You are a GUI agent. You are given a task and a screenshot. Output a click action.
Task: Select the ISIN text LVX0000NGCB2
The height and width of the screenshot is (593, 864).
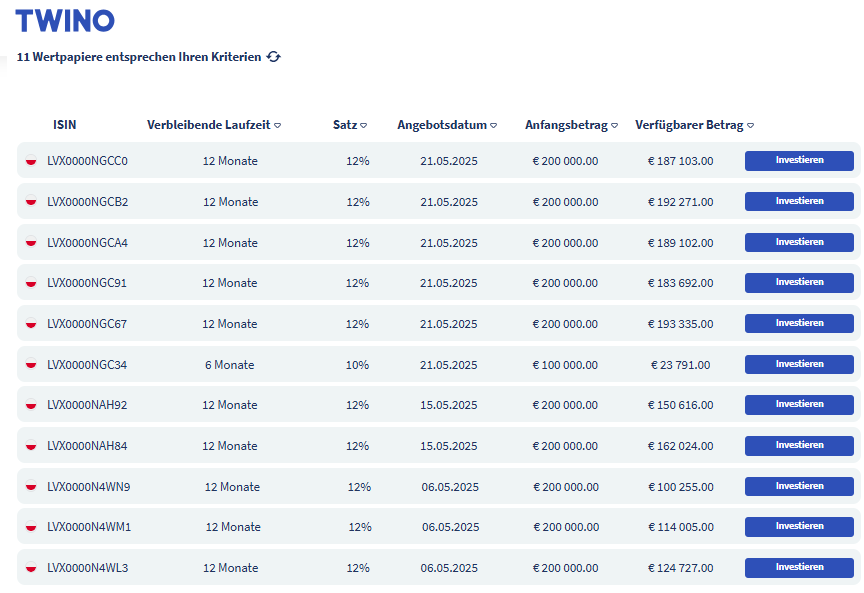coord(88,202)
